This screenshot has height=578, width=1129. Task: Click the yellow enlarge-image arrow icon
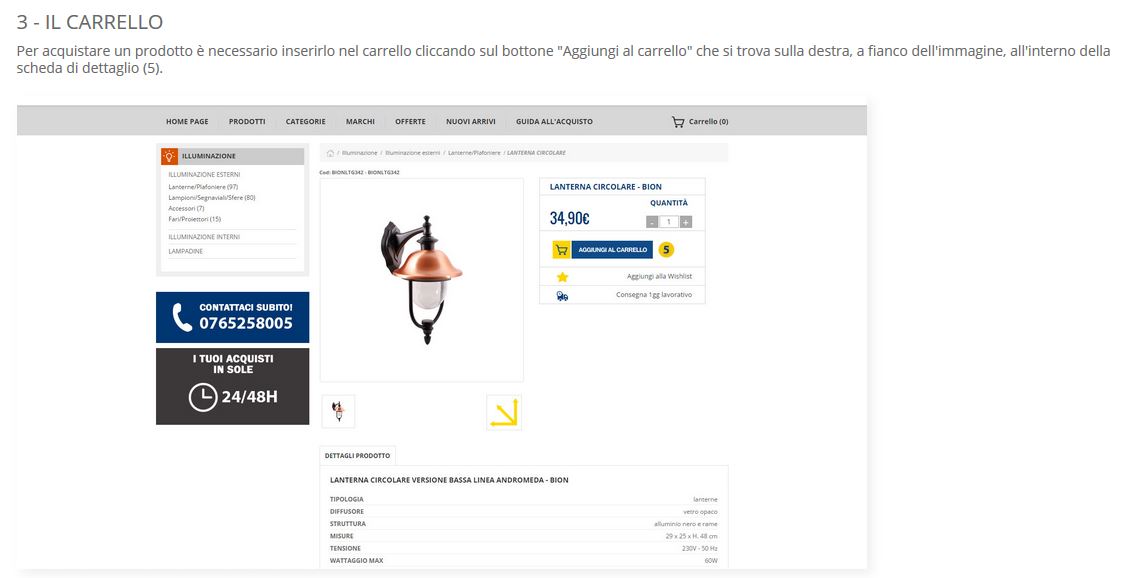point(503,412)
